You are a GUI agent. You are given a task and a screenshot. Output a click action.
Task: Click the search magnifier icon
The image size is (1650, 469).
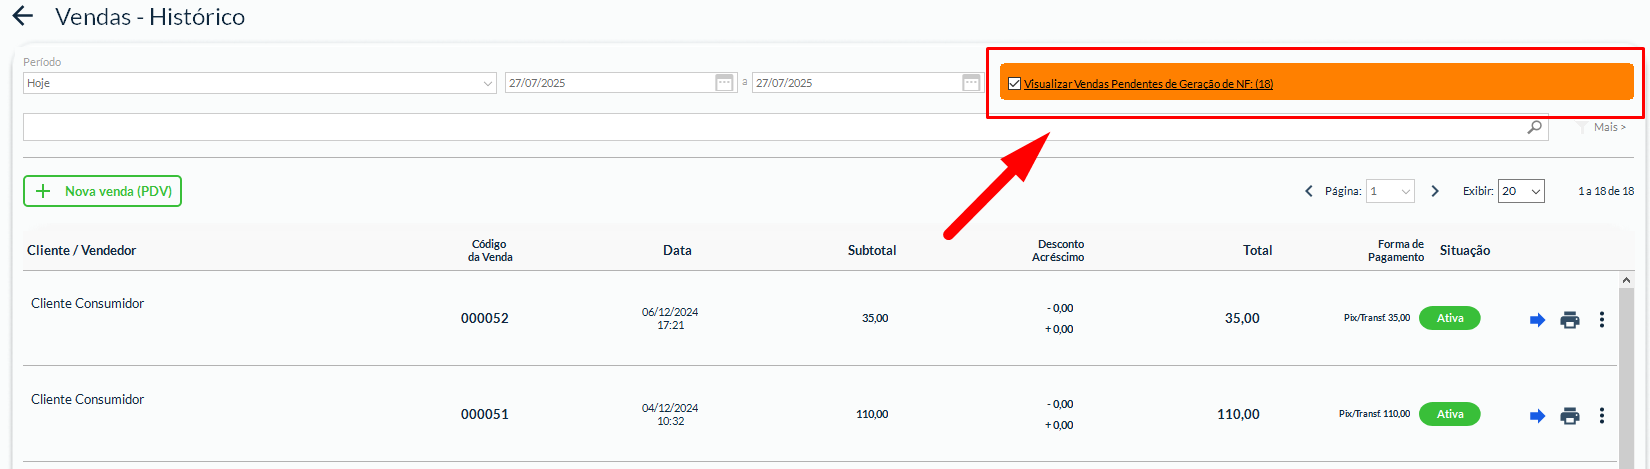(x=1534, y=127)
